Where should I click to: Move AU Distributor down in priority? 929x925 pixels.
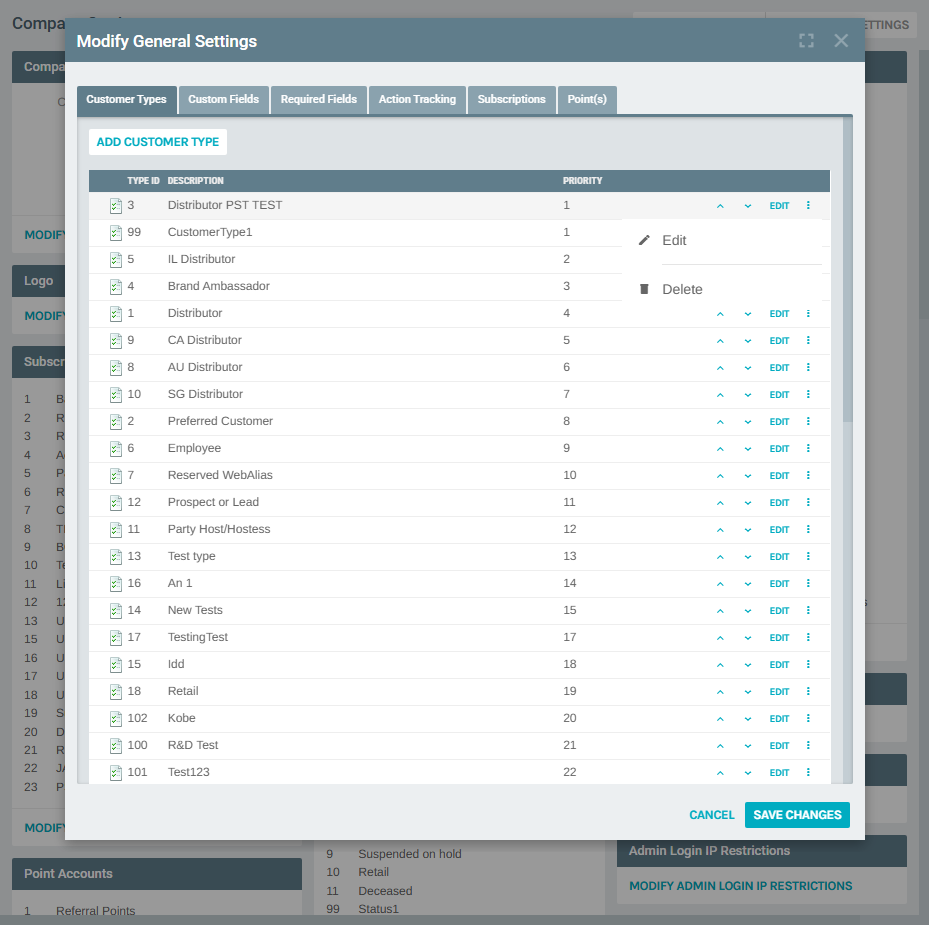click(x=748, y=368)
